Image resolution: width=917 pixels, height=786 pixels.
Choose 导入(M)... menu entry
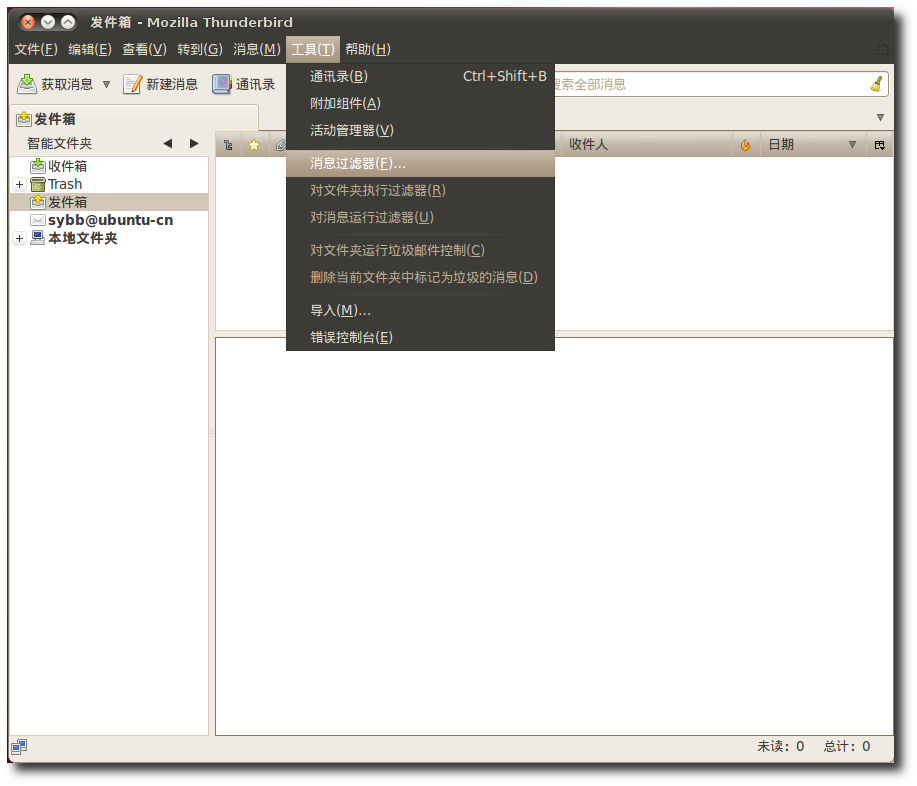(420, 311)
